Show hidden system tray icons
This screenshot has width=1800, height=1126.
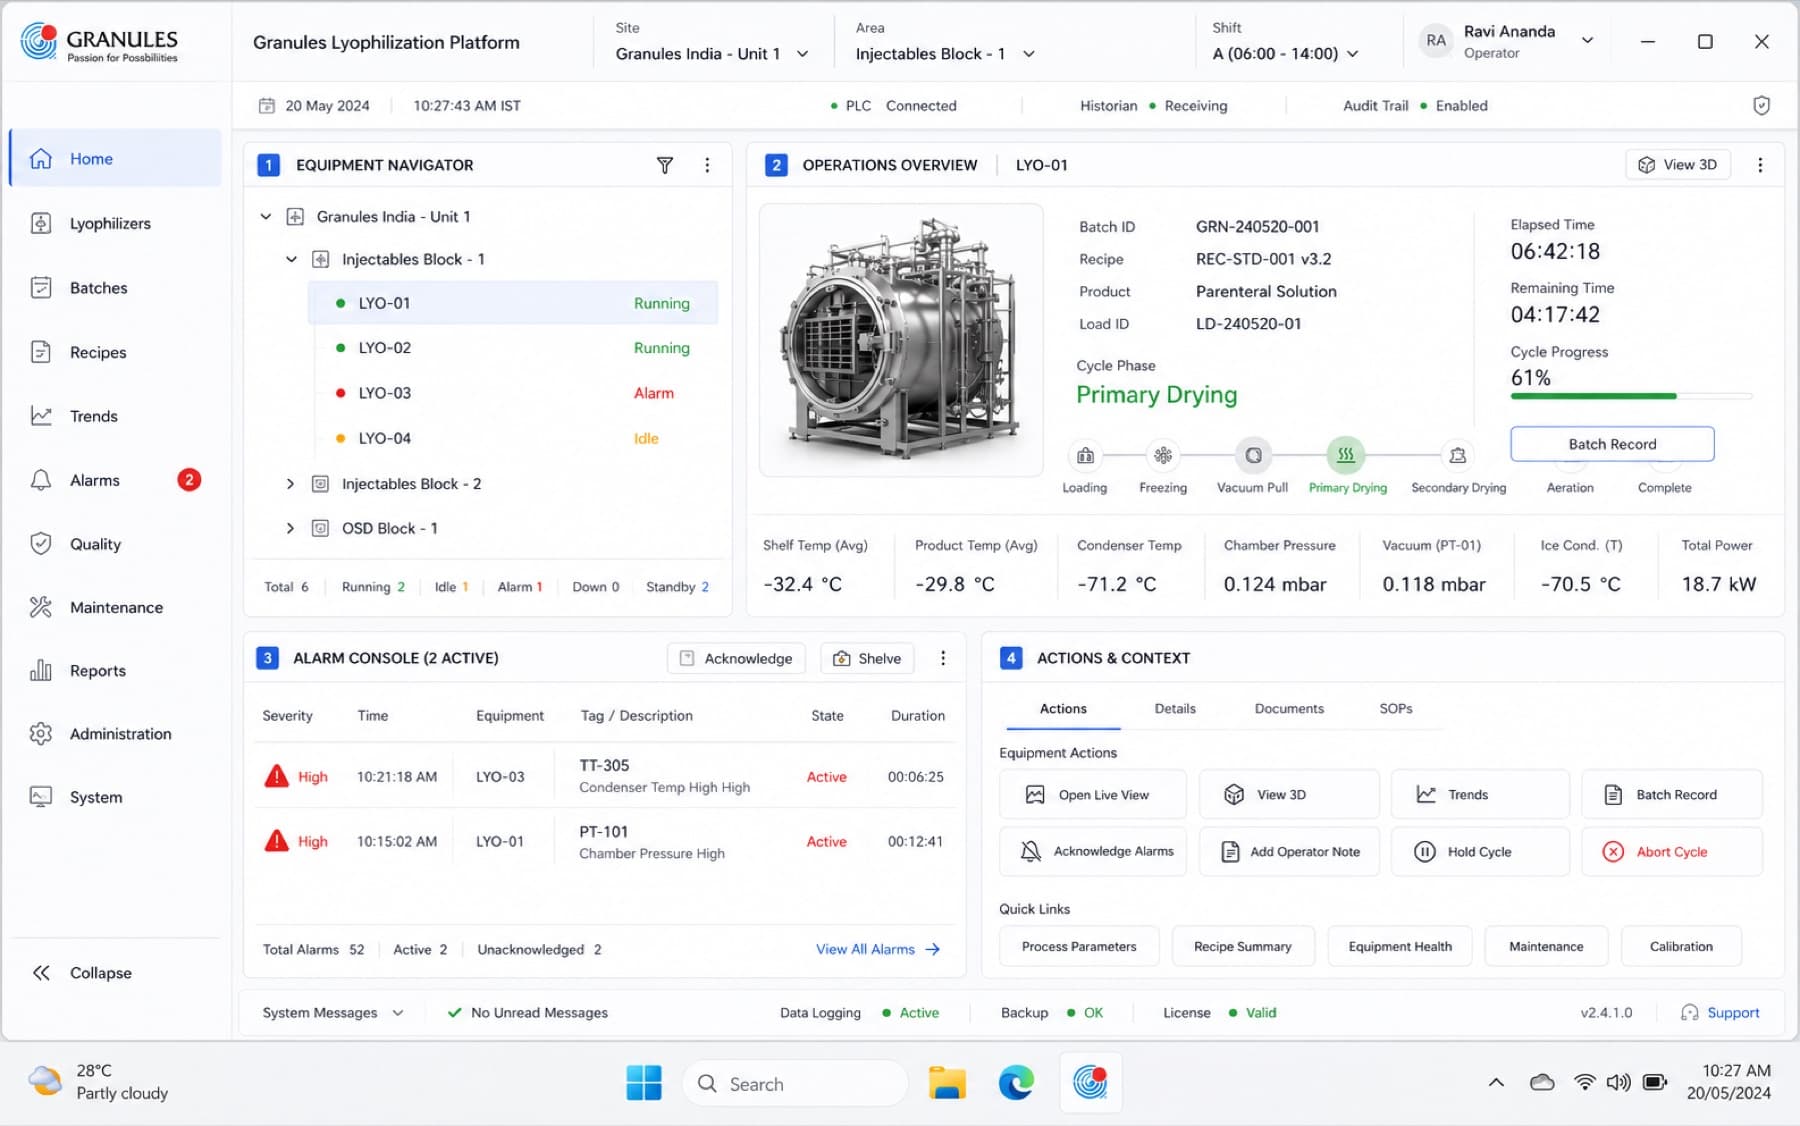click(x=1496, y=1082)
